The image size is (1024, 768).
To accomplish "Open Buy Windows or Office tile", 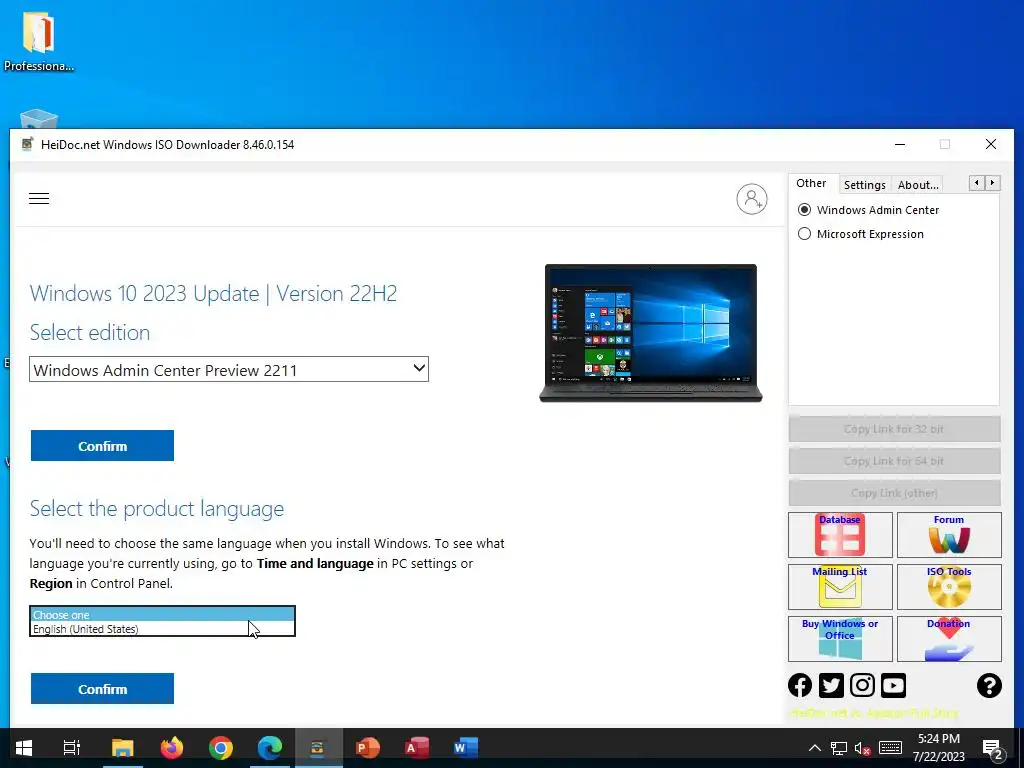I will coord(840,639).
